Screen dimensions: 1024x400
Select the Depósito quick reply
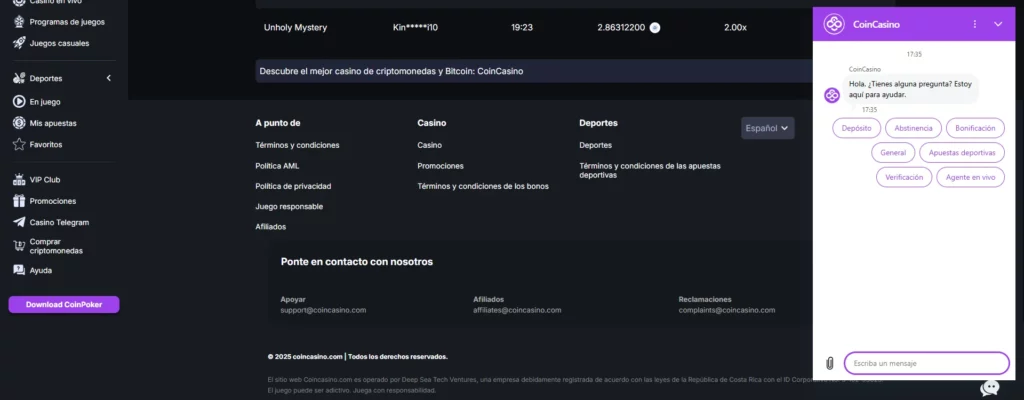tap(856, 128)
